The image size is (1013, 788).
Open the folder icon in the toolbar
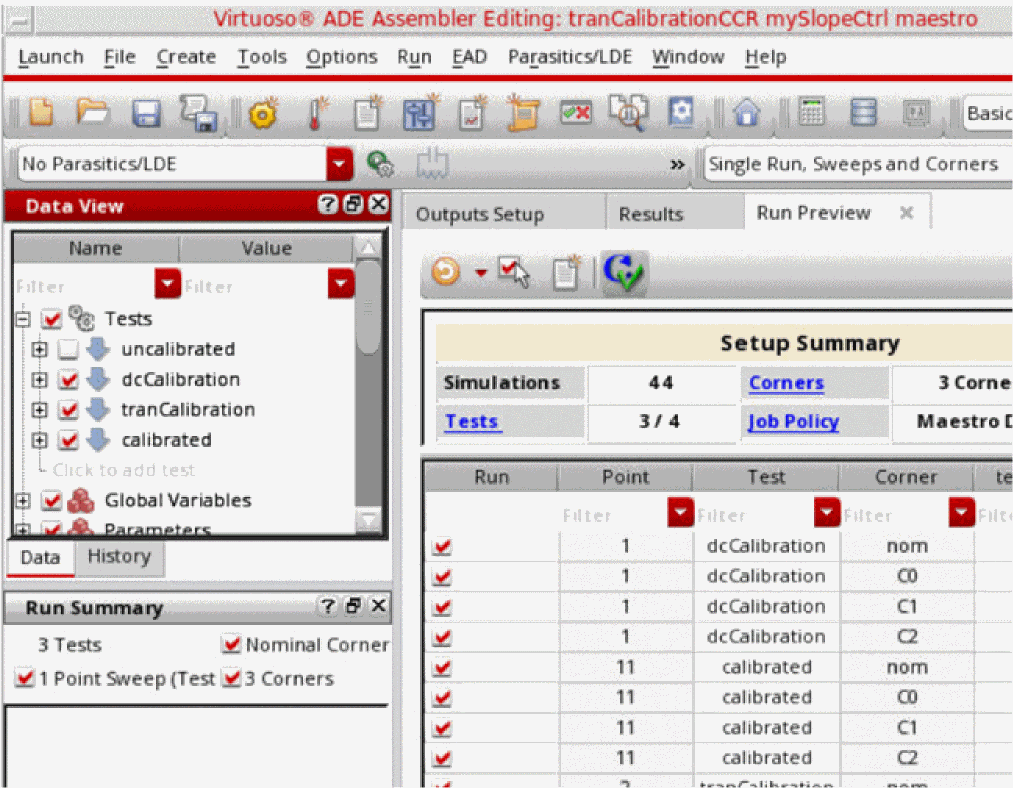[x=93, y=114]
